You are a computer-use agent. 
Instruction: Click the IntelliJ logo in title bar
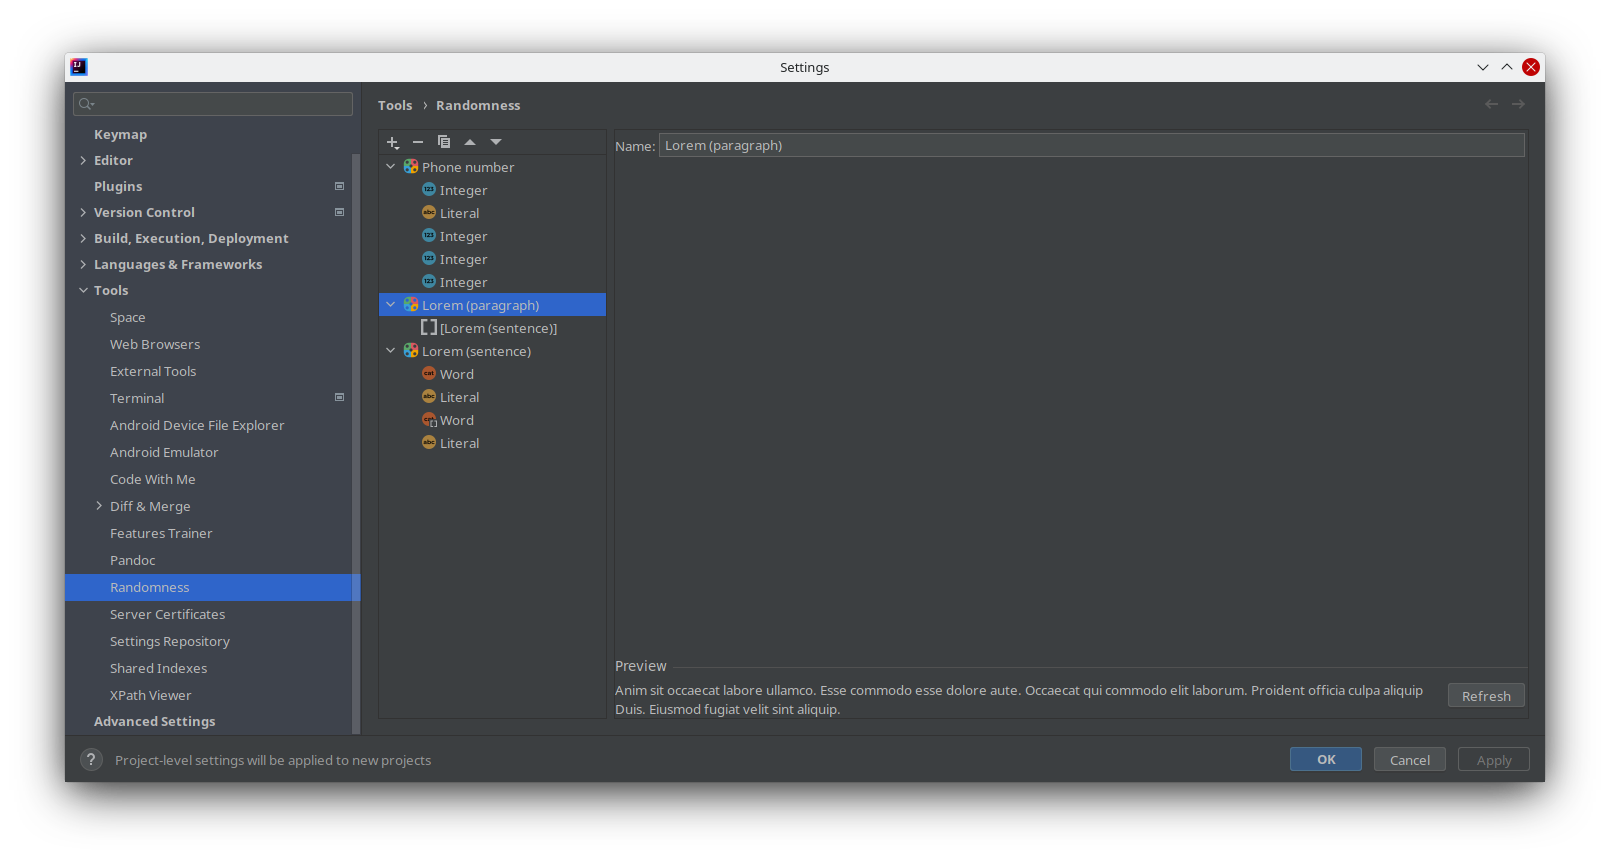(79, 67)
